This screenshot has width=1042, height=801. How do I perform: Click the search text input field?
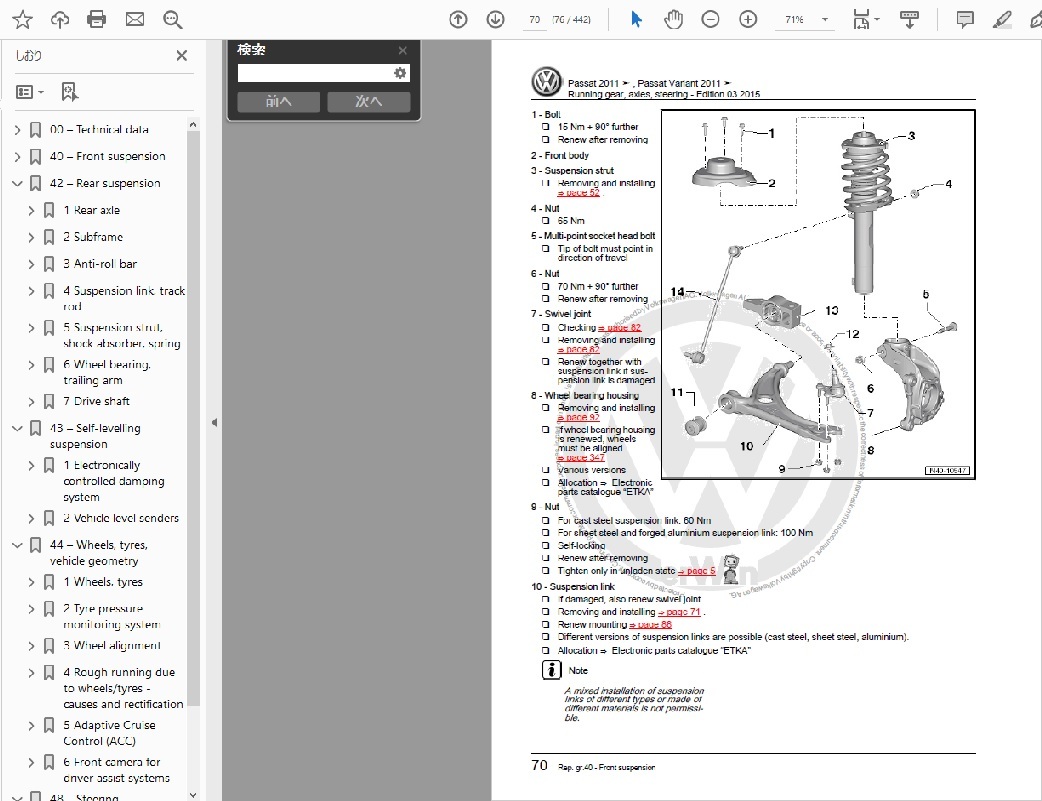tap(314, 73)
